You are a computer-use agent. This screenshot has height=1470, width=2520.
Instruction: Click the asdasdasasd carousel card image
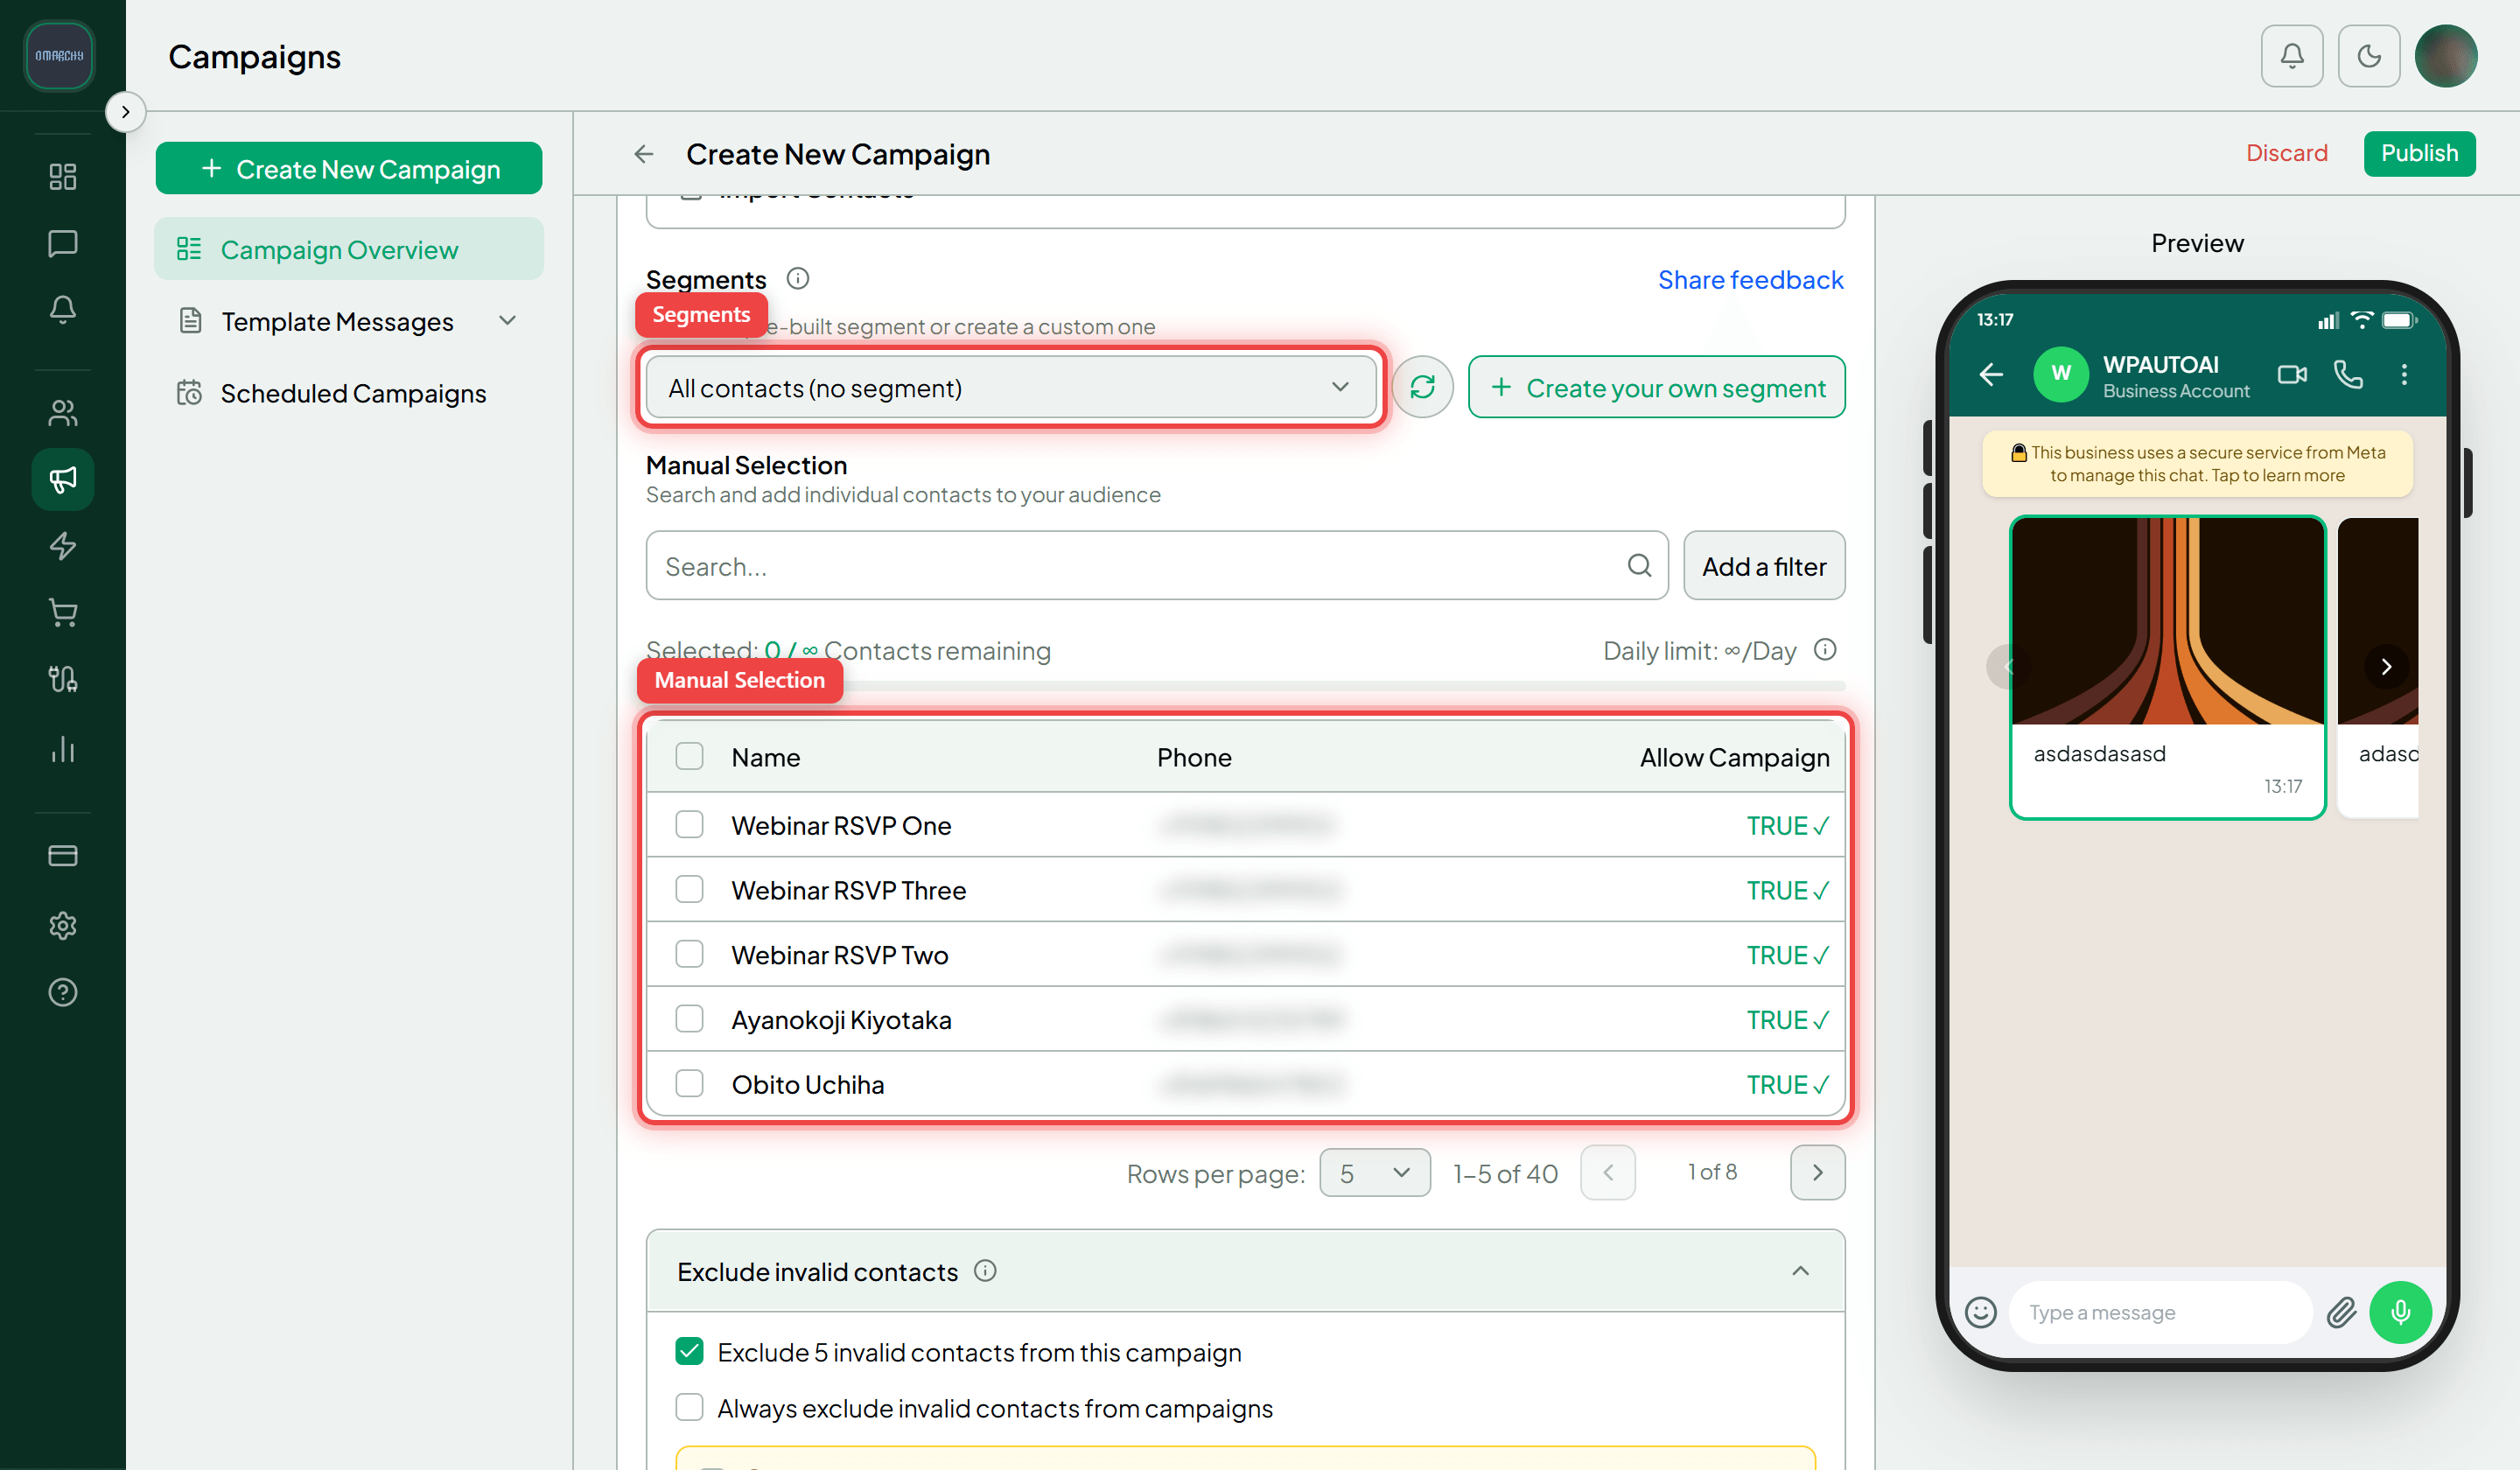click(2167, 621)
